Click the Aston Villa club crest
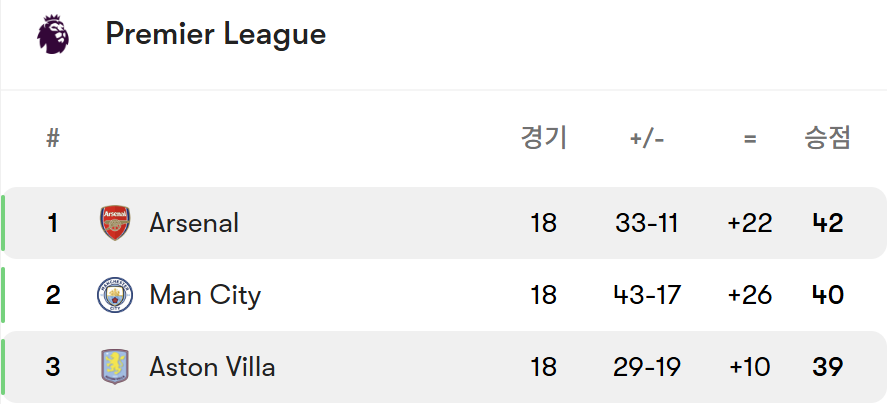 point(115,367)
